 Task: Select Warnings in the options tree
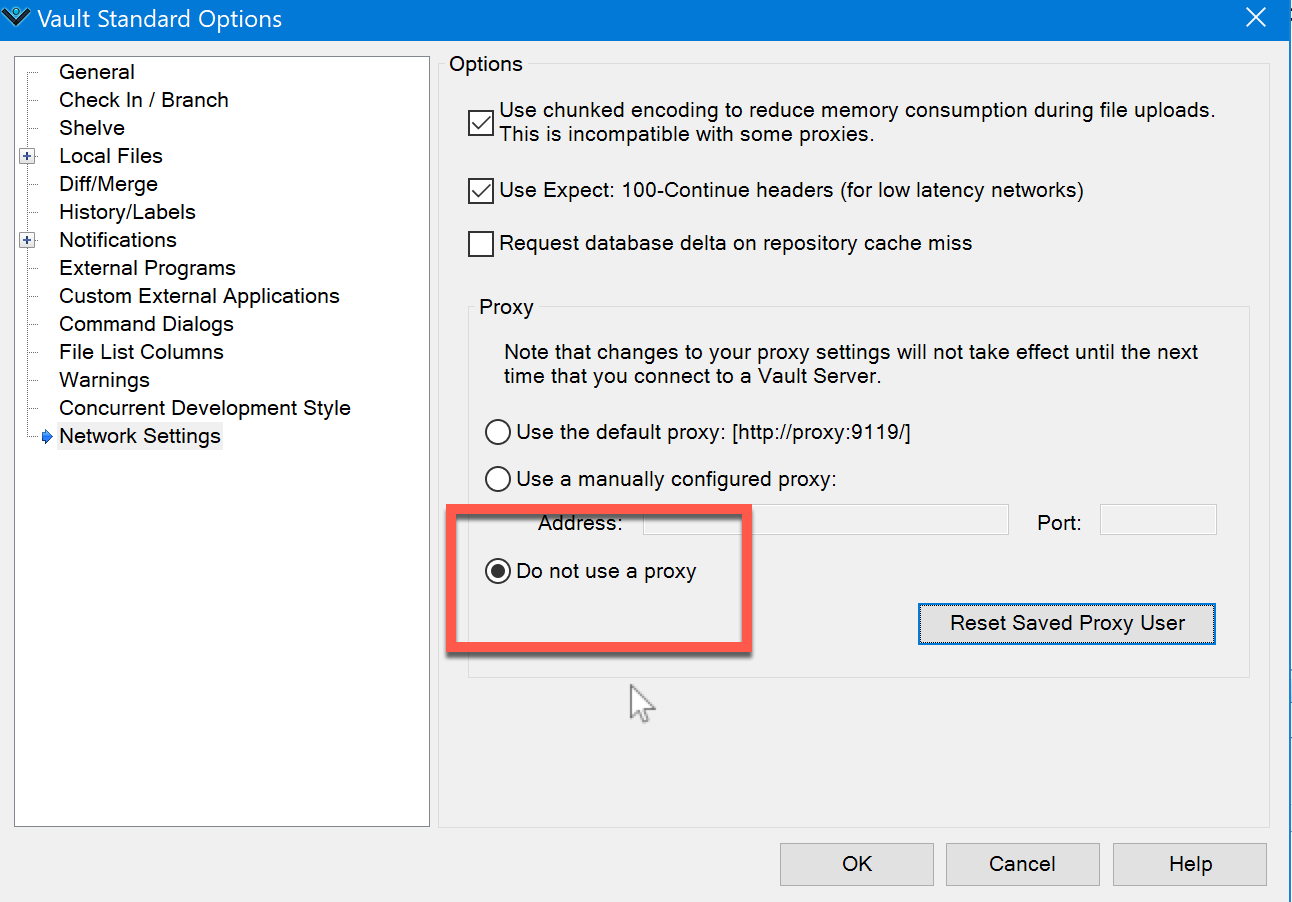click(105, 380)
